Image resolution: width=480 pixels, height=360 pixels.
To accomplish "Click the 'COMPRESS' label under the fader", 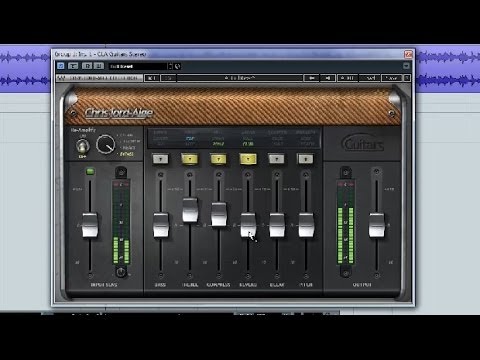I will [218, 285].
